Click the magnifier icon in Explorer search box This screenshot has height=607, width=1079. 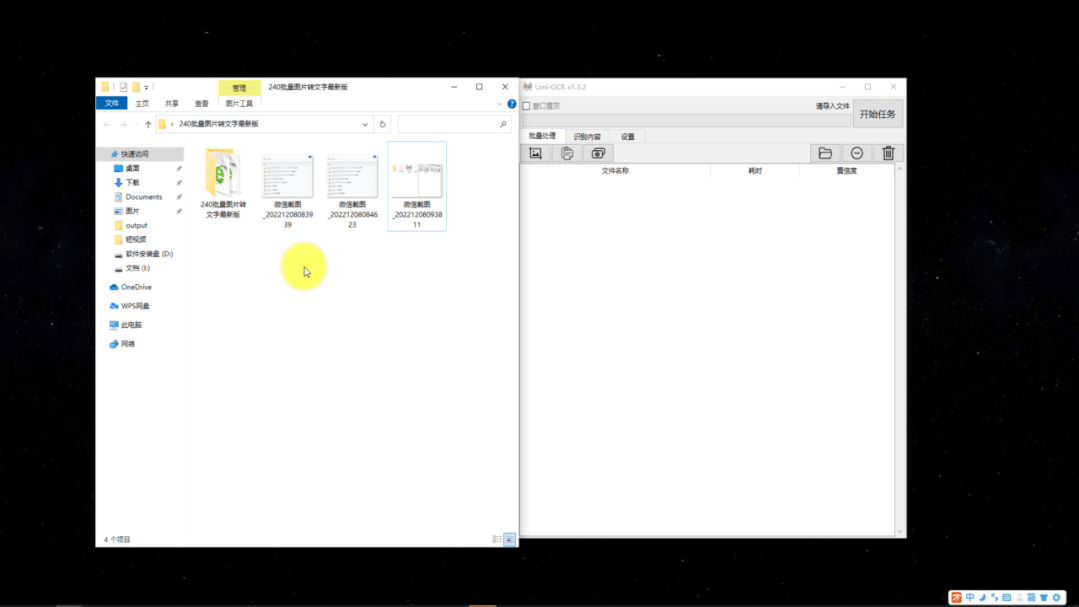(503, 125)
